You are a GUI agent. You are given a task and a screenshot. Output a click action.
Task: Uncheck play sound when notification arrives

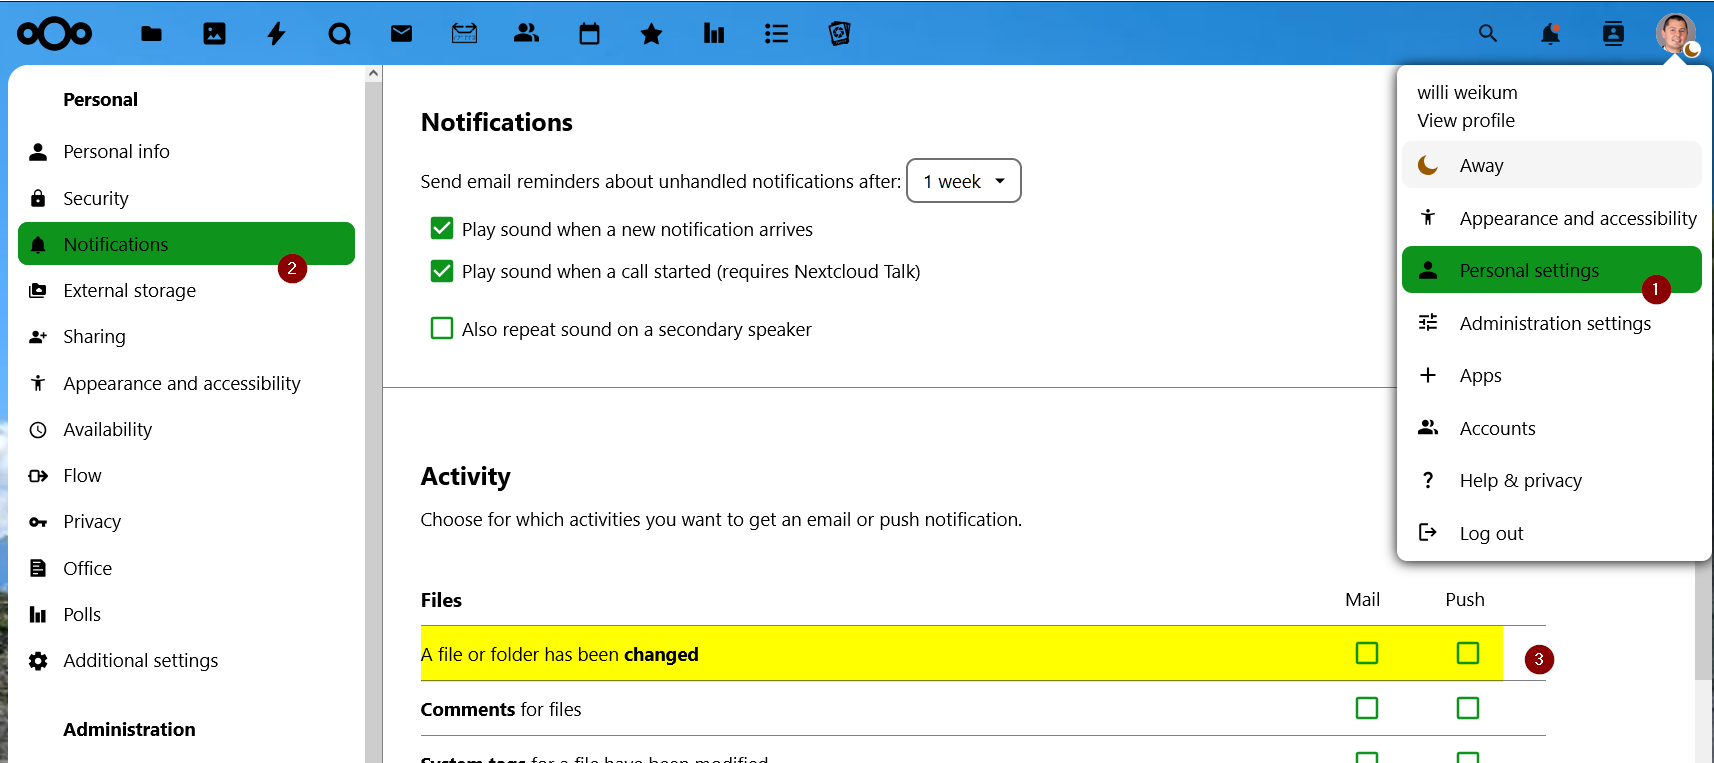[x=442, y=229]
